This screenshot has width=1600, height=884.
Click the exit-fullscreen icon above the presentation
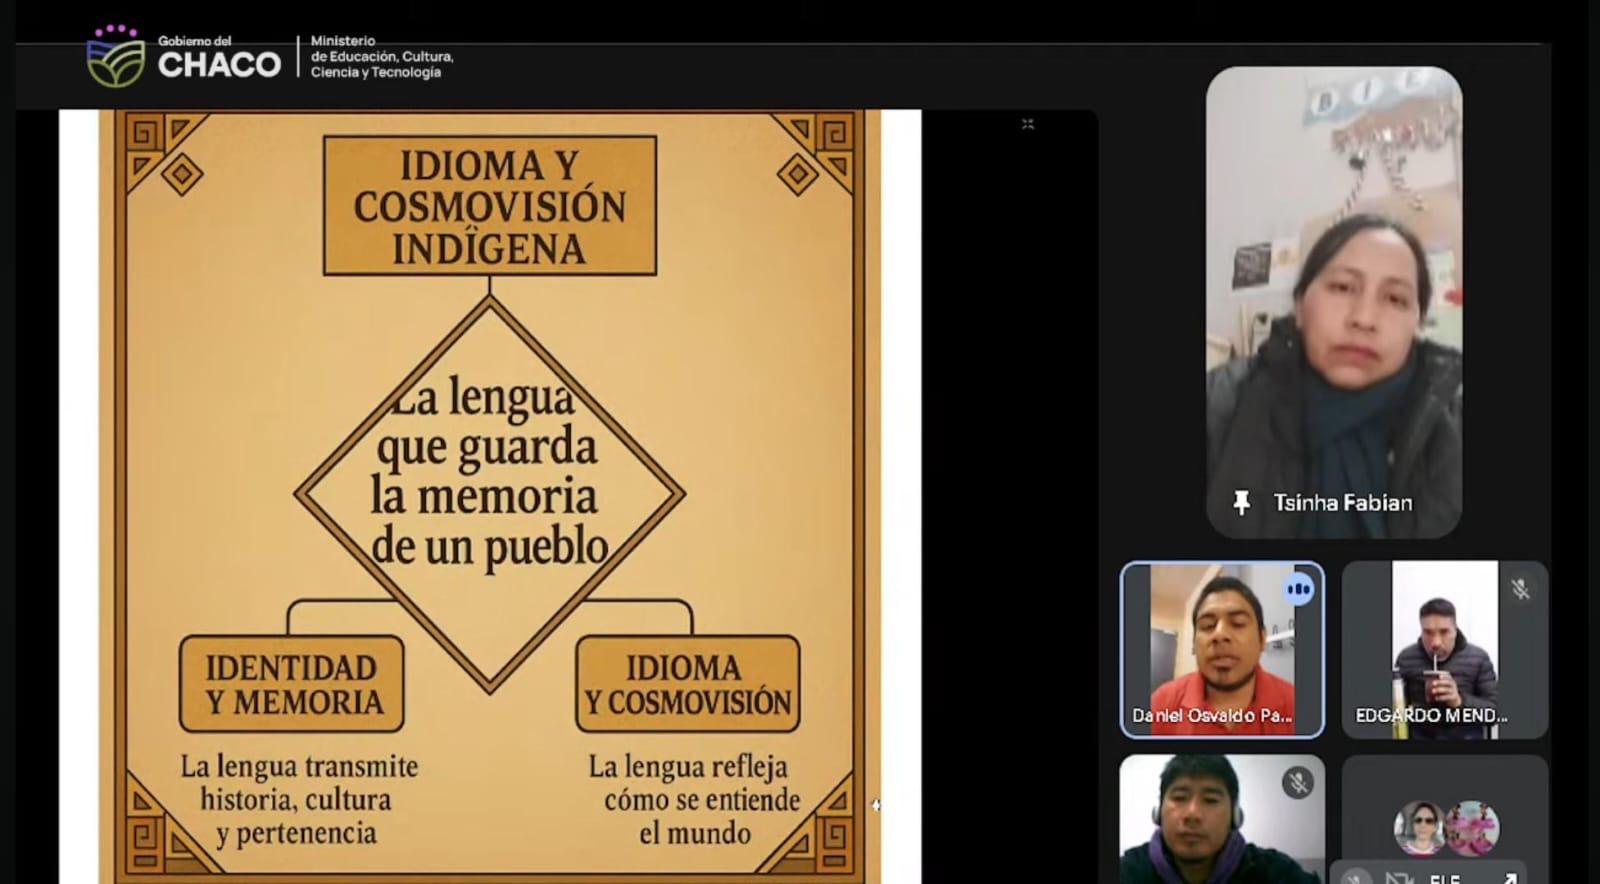(1027, 124)
